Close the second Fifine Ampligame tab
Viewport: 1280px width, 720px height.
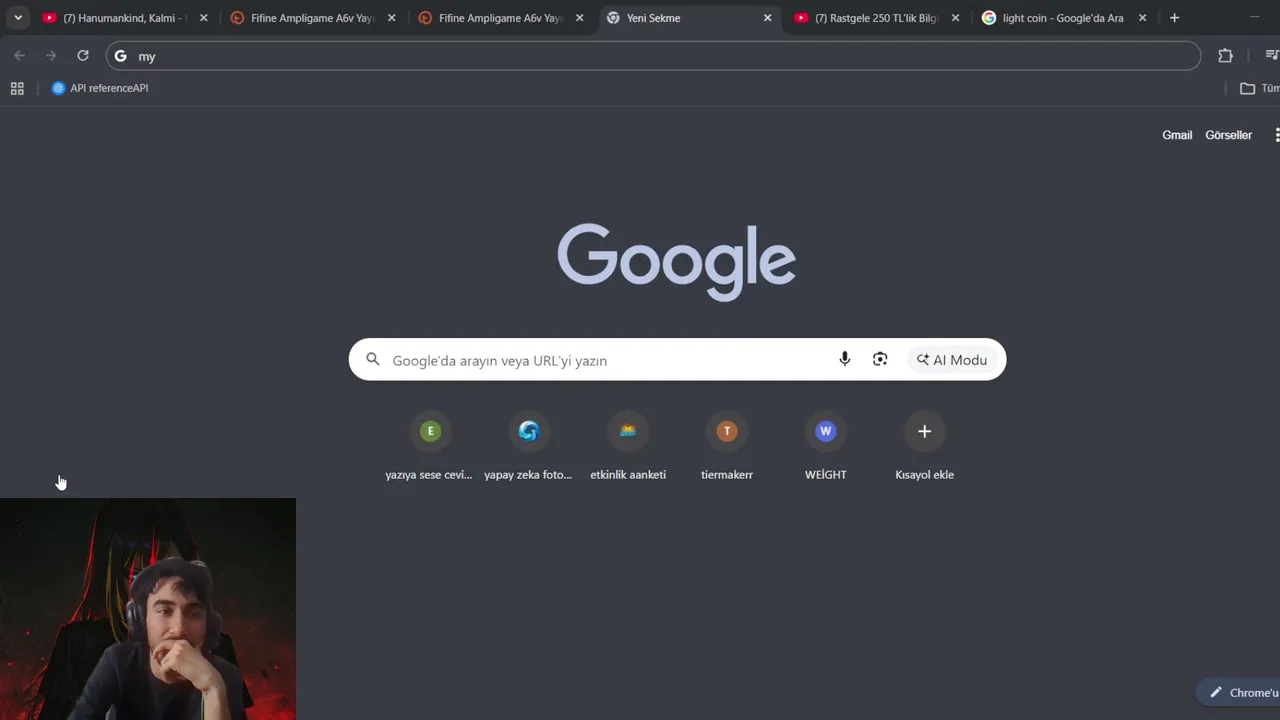(579, 18)
